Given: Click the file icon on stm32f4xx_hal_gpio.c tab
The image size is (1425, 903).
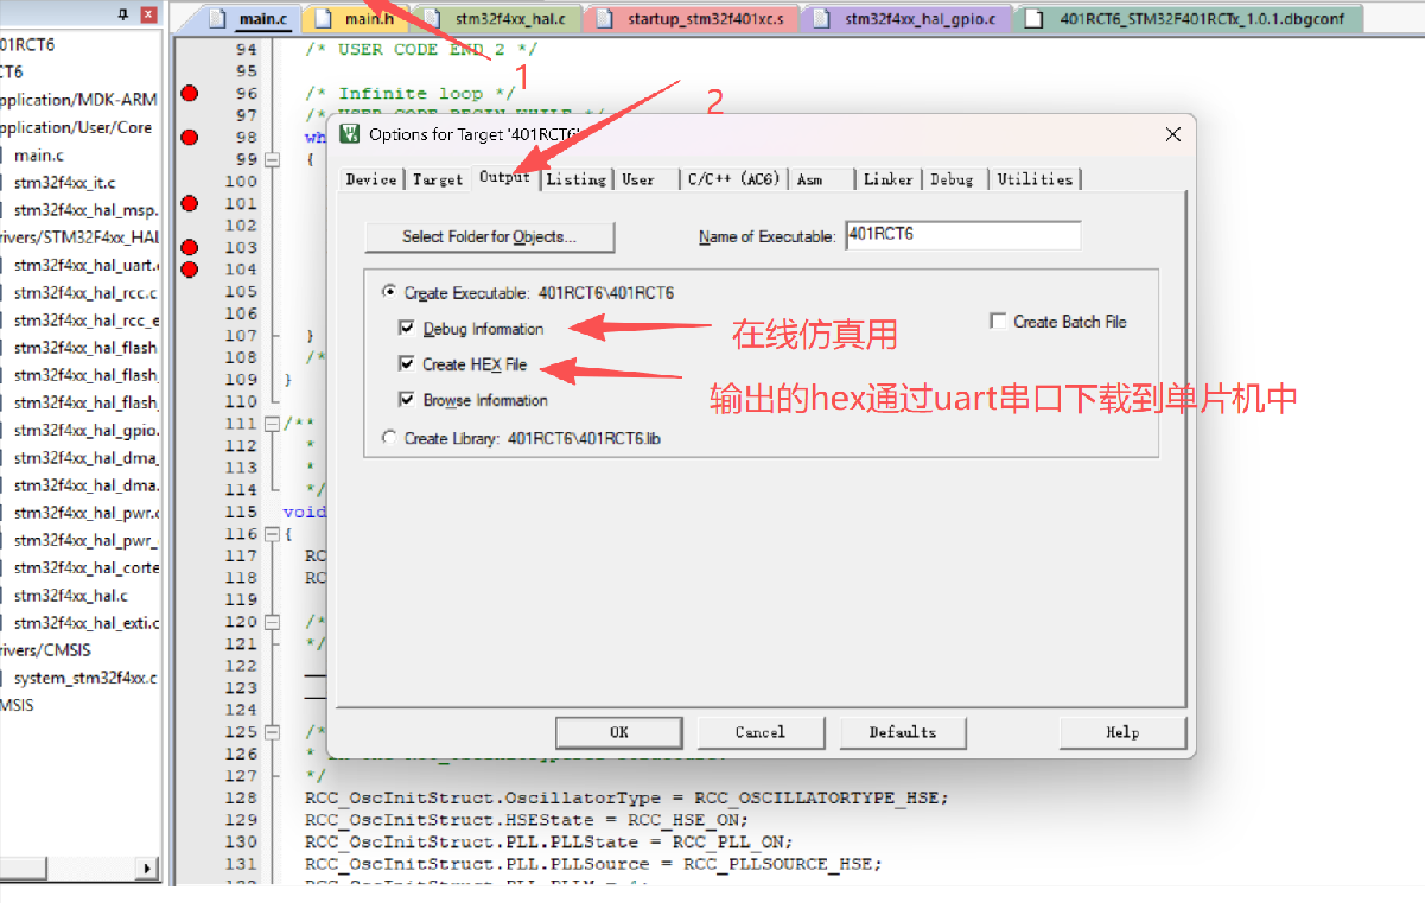Looking at the screenshot, I should point(822,17).
